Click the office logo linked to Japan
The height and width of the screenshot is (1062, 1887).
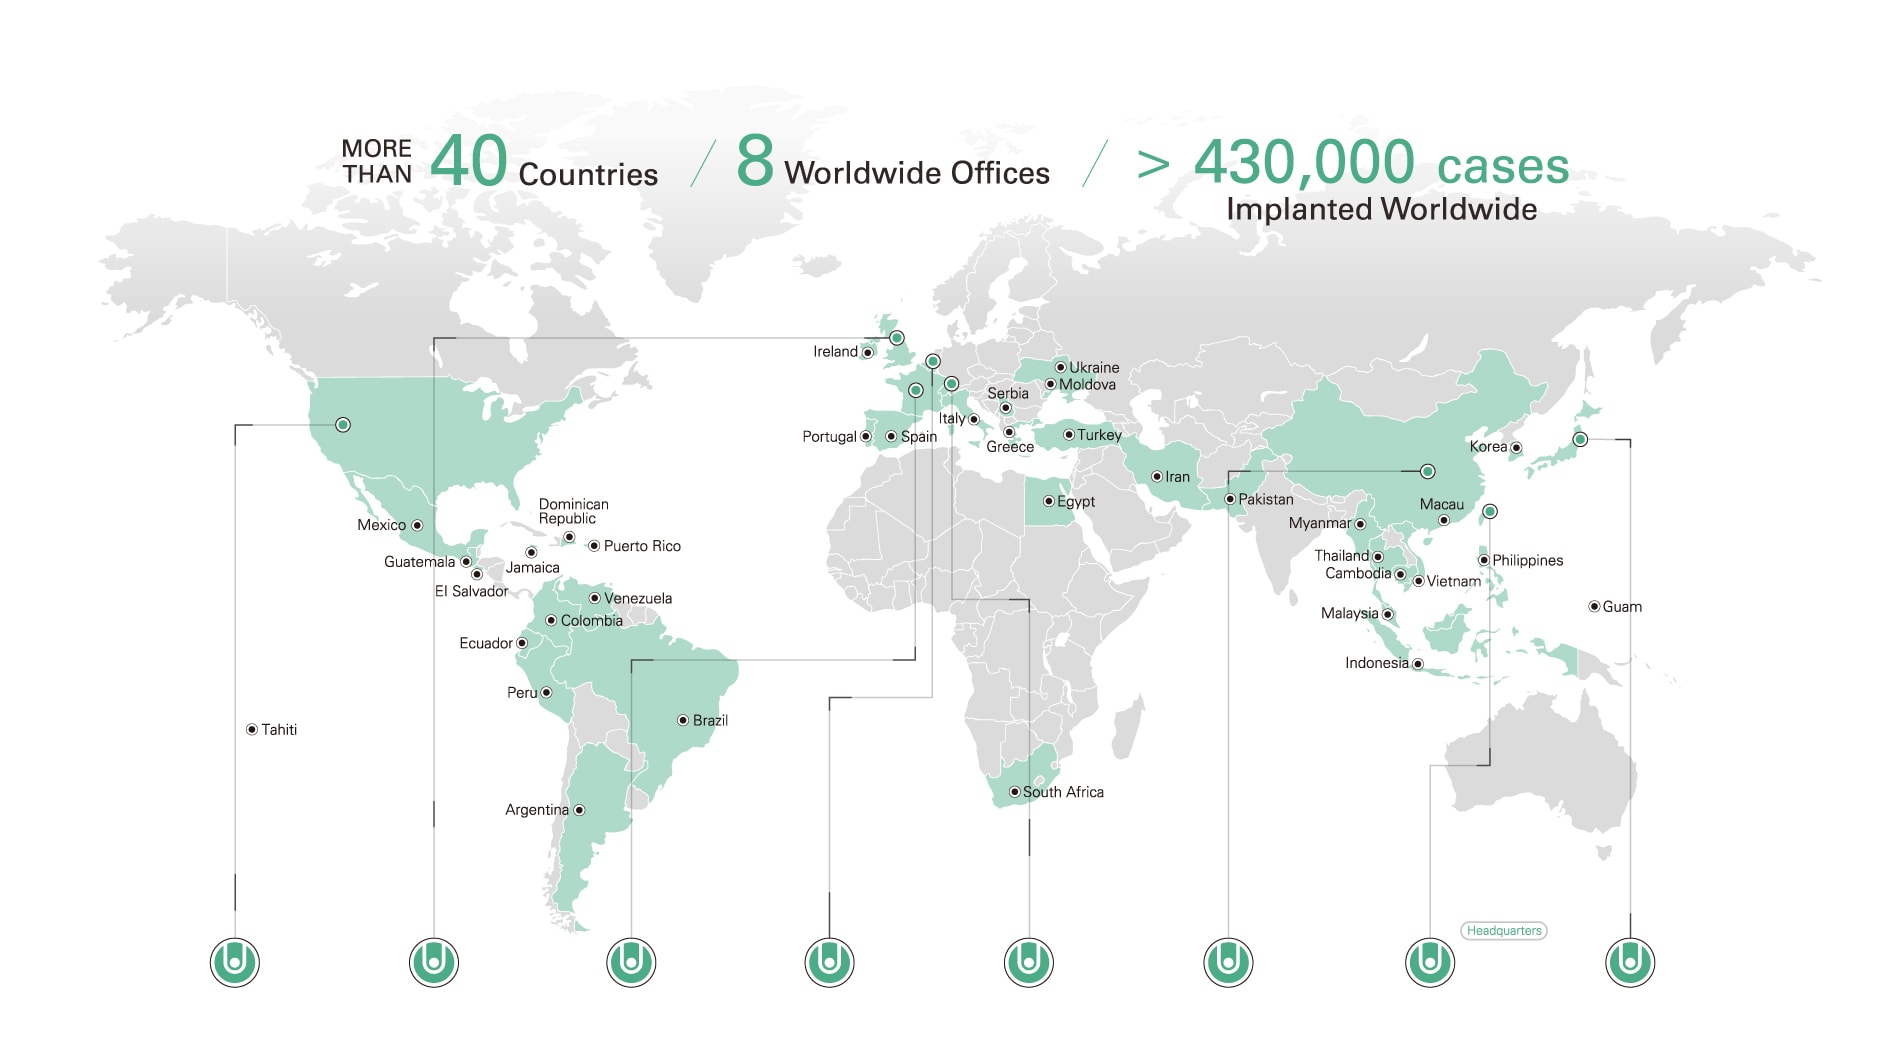pos(1629,963)
